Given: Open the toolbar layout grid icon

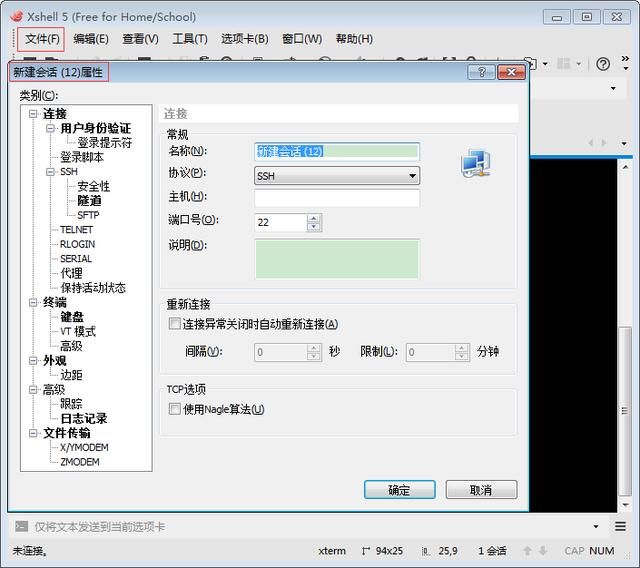Looking at the screenshot, I should (x=564, y=64).
